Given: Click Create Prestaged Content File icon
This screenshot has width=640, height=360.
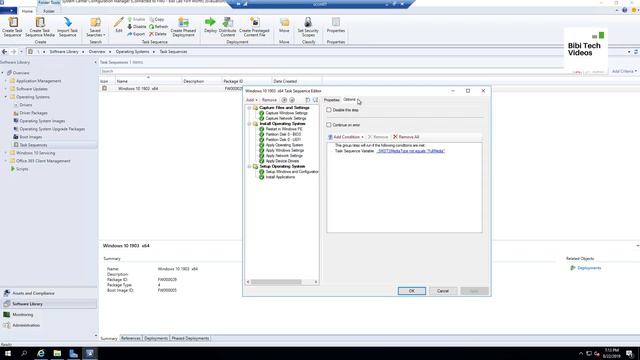Looking at the screenshot, I should pyautogui.click(x=254, y=22).
